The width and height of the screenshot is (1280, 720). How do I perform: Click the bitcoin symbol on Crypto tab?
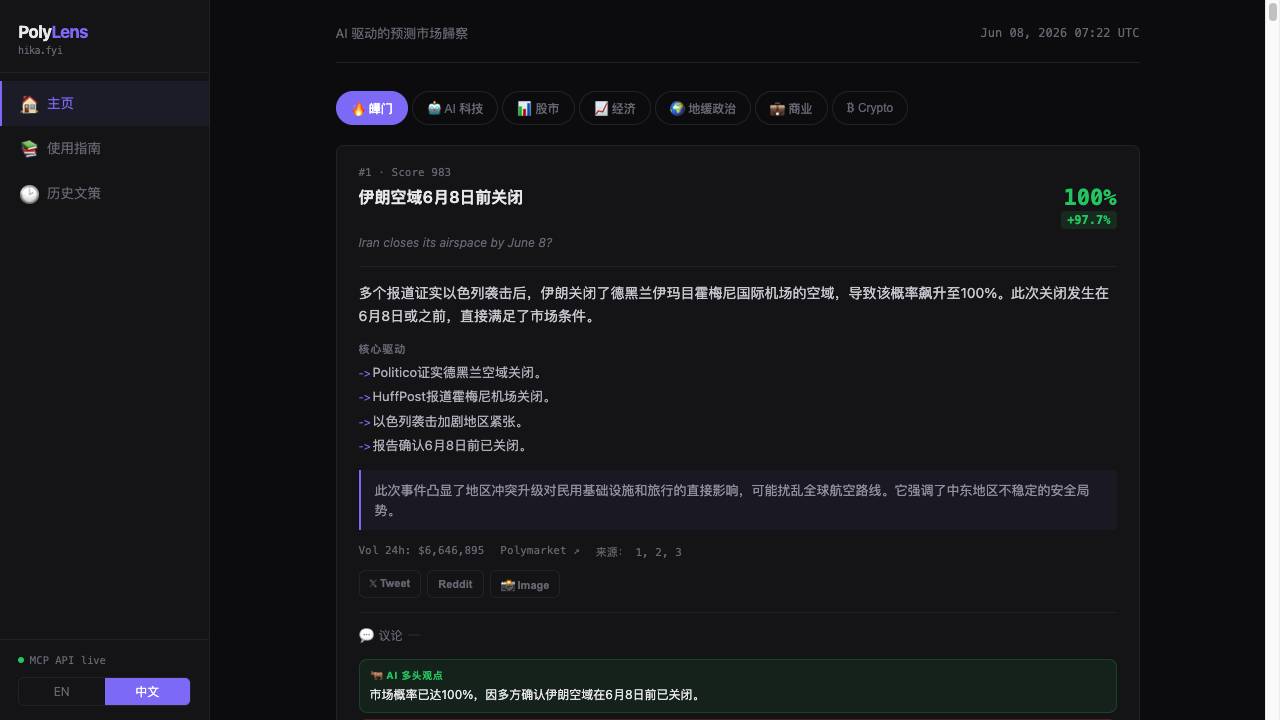(850, 108)
